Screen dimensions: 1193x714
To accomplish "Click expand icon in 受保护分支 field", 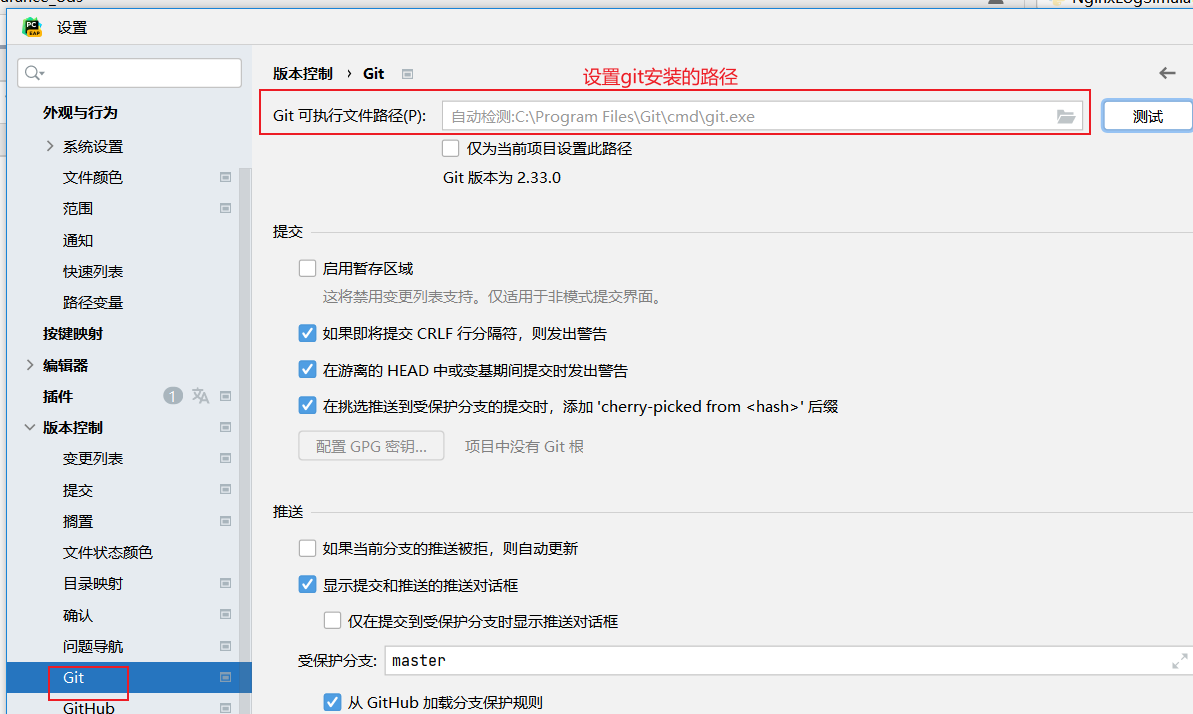I will (x=1179, y=661).
